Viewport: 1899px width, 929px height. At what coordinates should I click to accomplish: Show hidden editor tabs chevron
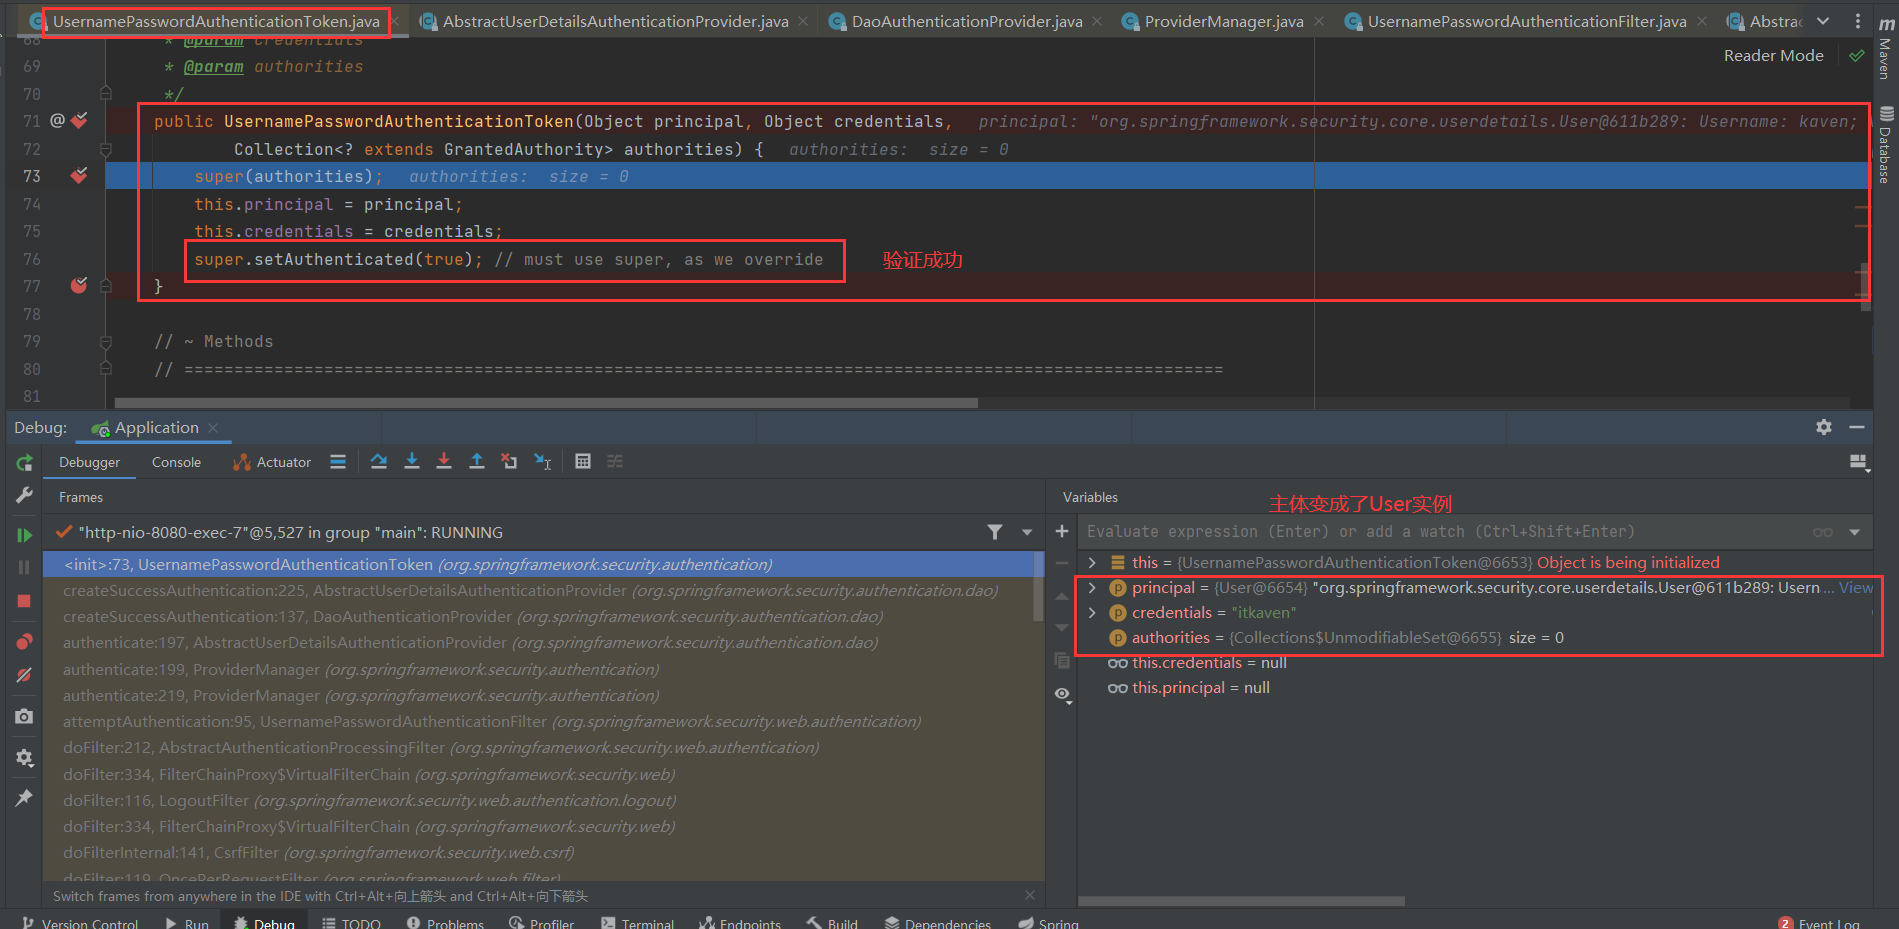tap(1823, 21)
